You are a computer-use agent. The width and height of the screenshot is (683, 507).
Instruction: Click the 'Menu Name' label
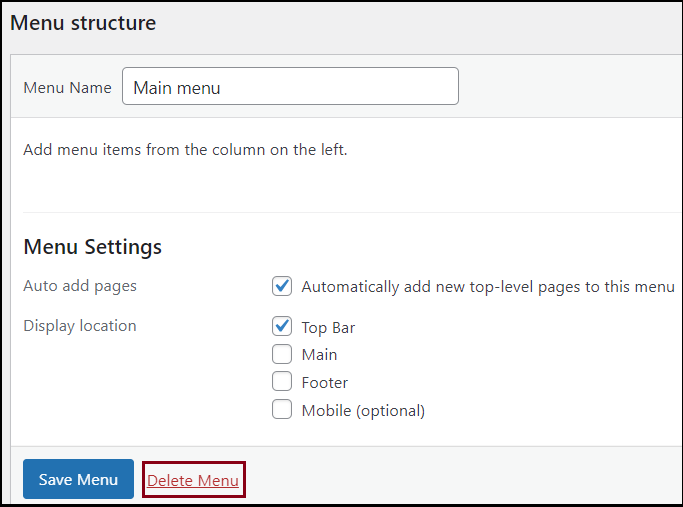coord(68,88)
